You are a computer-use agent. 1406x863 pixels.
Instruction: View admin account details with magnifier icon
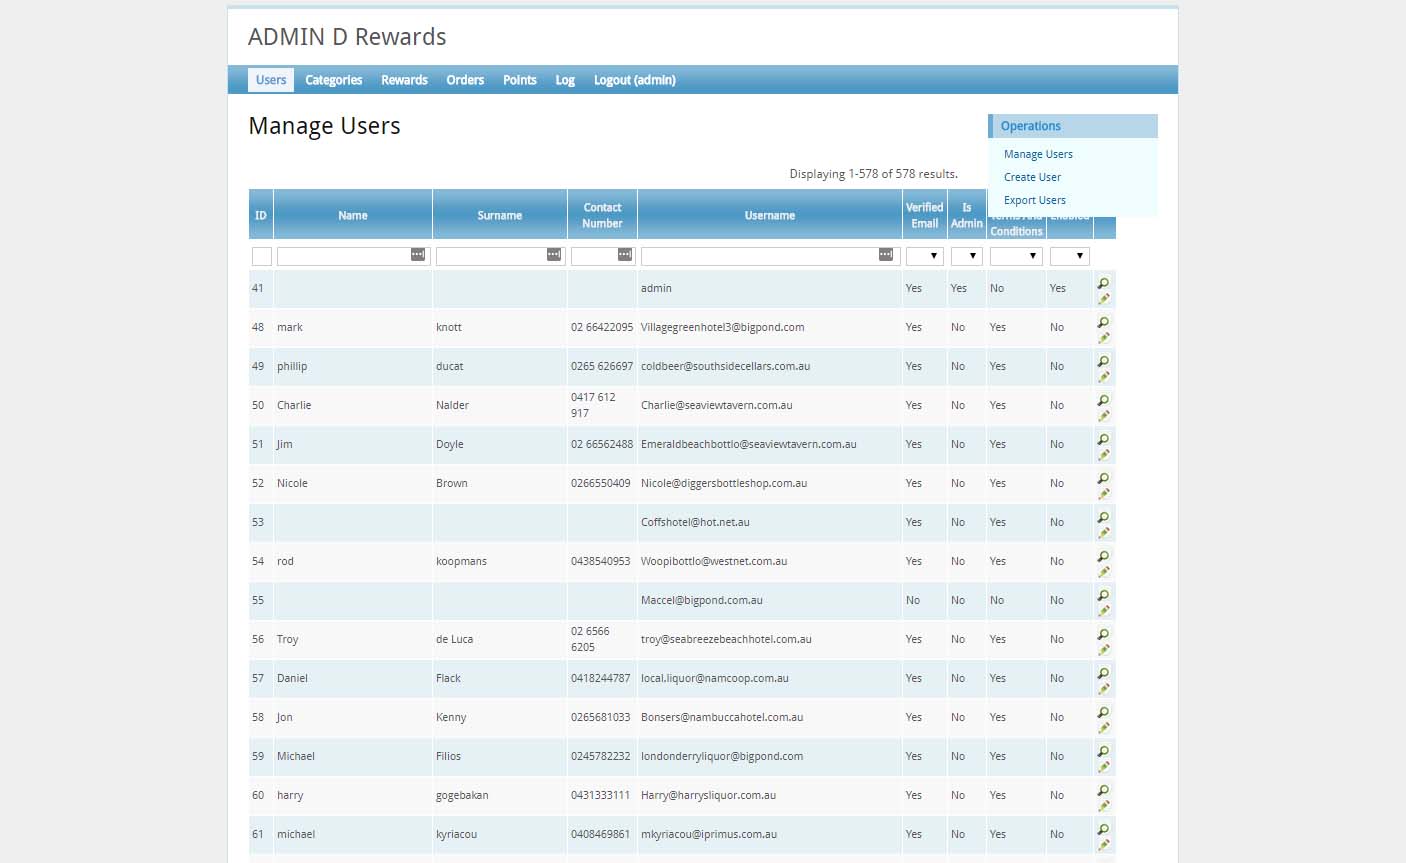[x=1103, y=284]
